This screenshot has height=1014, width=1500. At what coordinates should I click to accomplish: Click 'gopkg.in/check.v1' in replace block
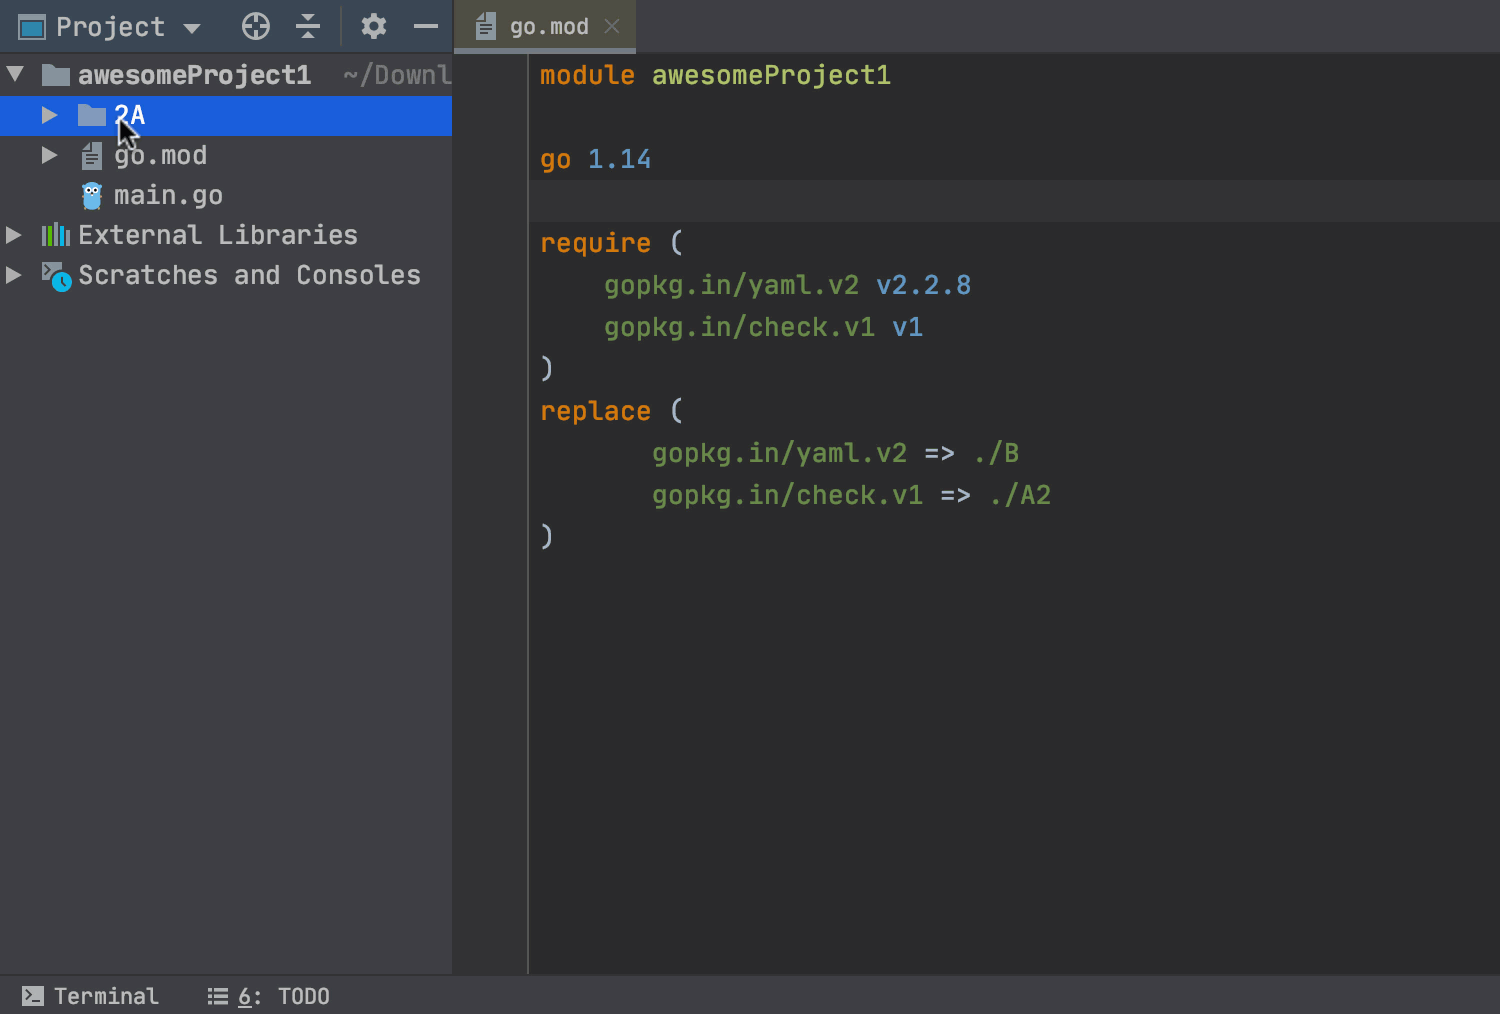click(x=787, y=495)
